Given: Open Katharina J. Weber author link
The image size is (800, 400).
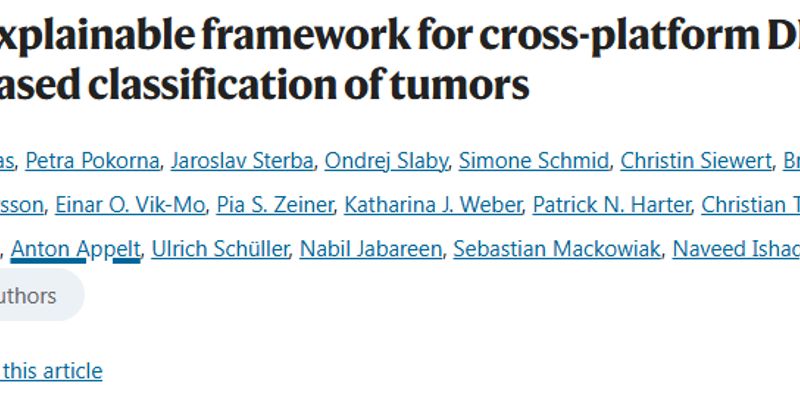Looking at the screenshot, I should (433, 205).
